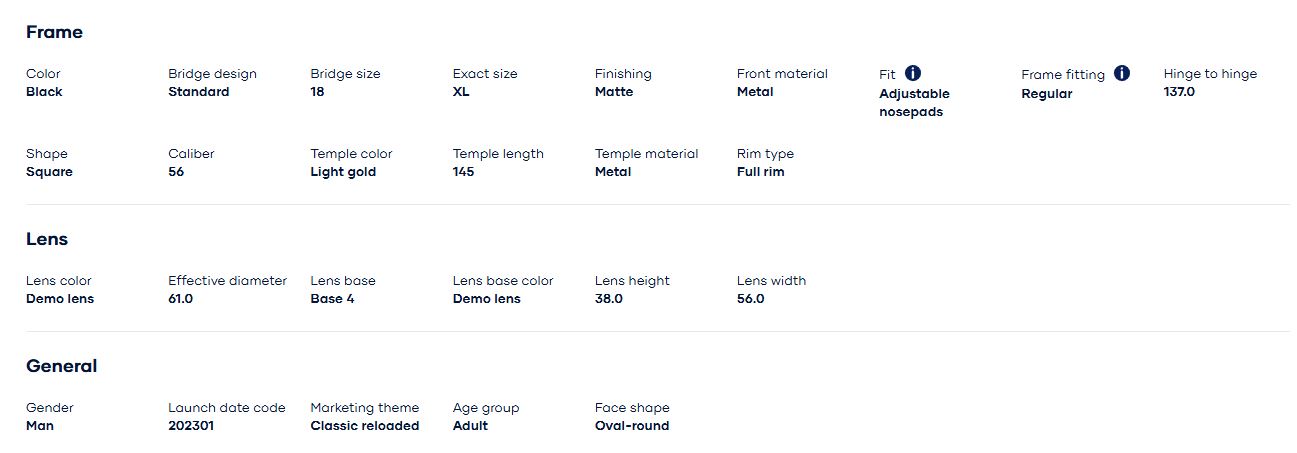
Task: Click the Full rim value
Action: tap(760, 172)
